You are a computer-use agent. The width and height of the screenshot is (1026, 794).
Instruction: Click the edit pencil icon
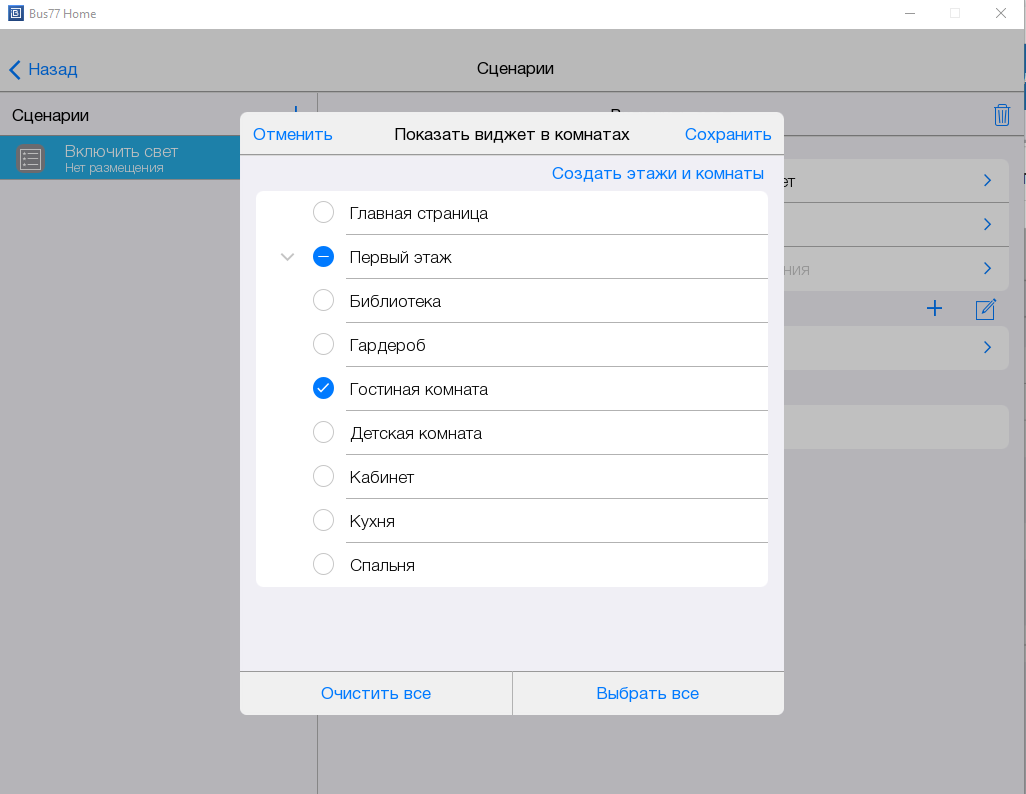coord(985,309)
